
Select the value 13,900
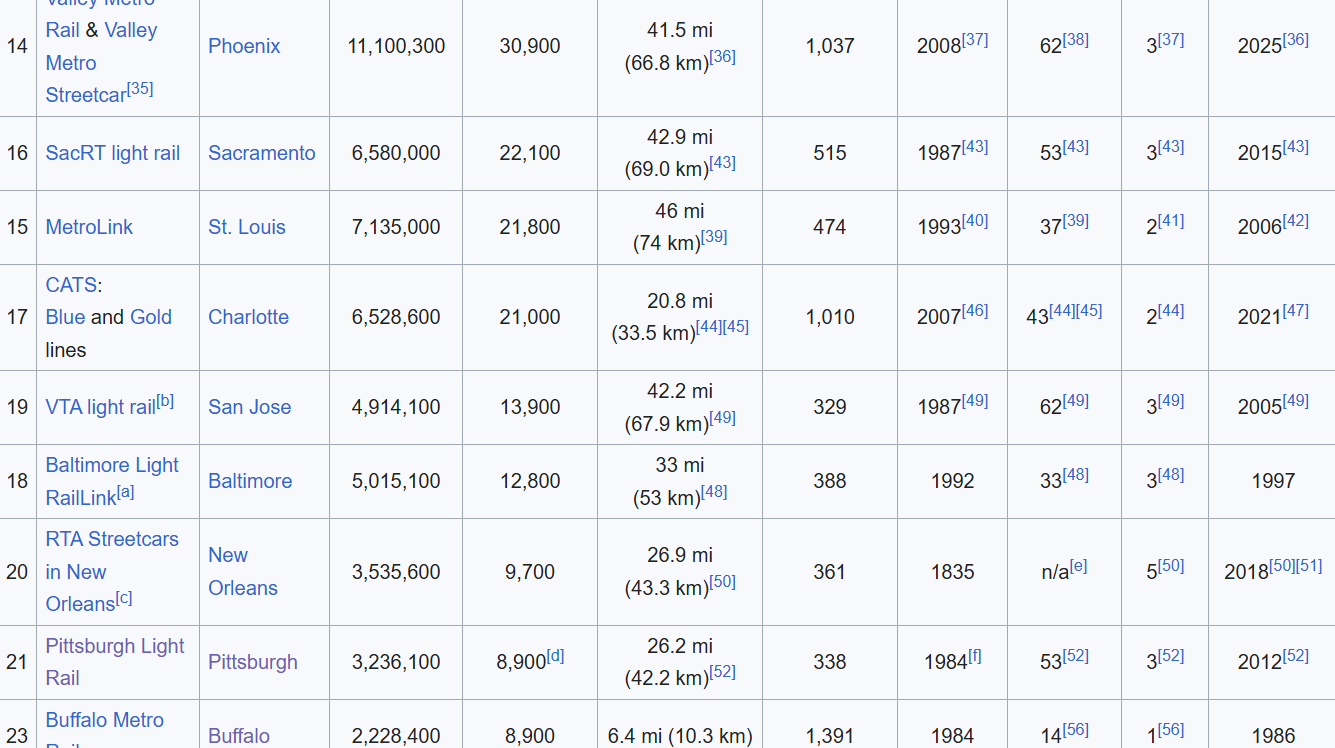[530, 407]
